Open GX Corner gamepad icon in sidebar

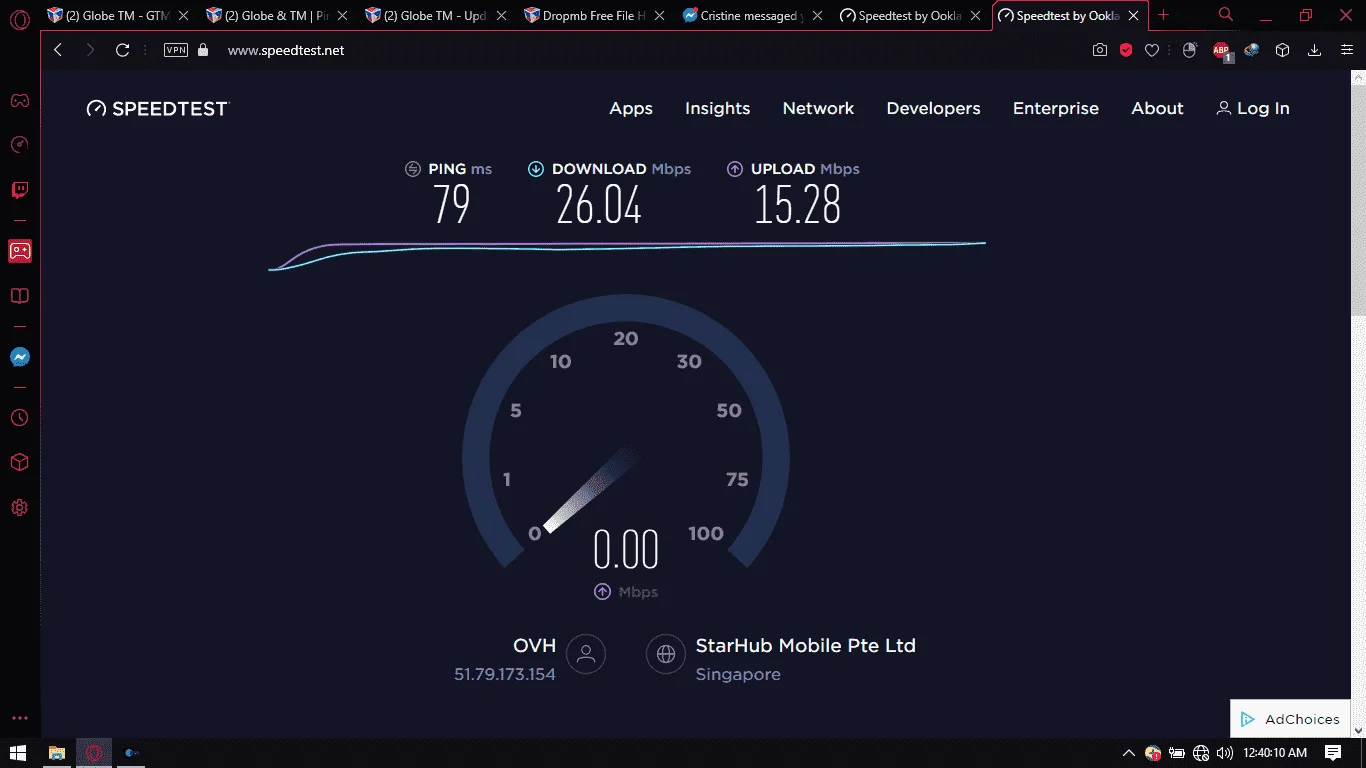19,100
